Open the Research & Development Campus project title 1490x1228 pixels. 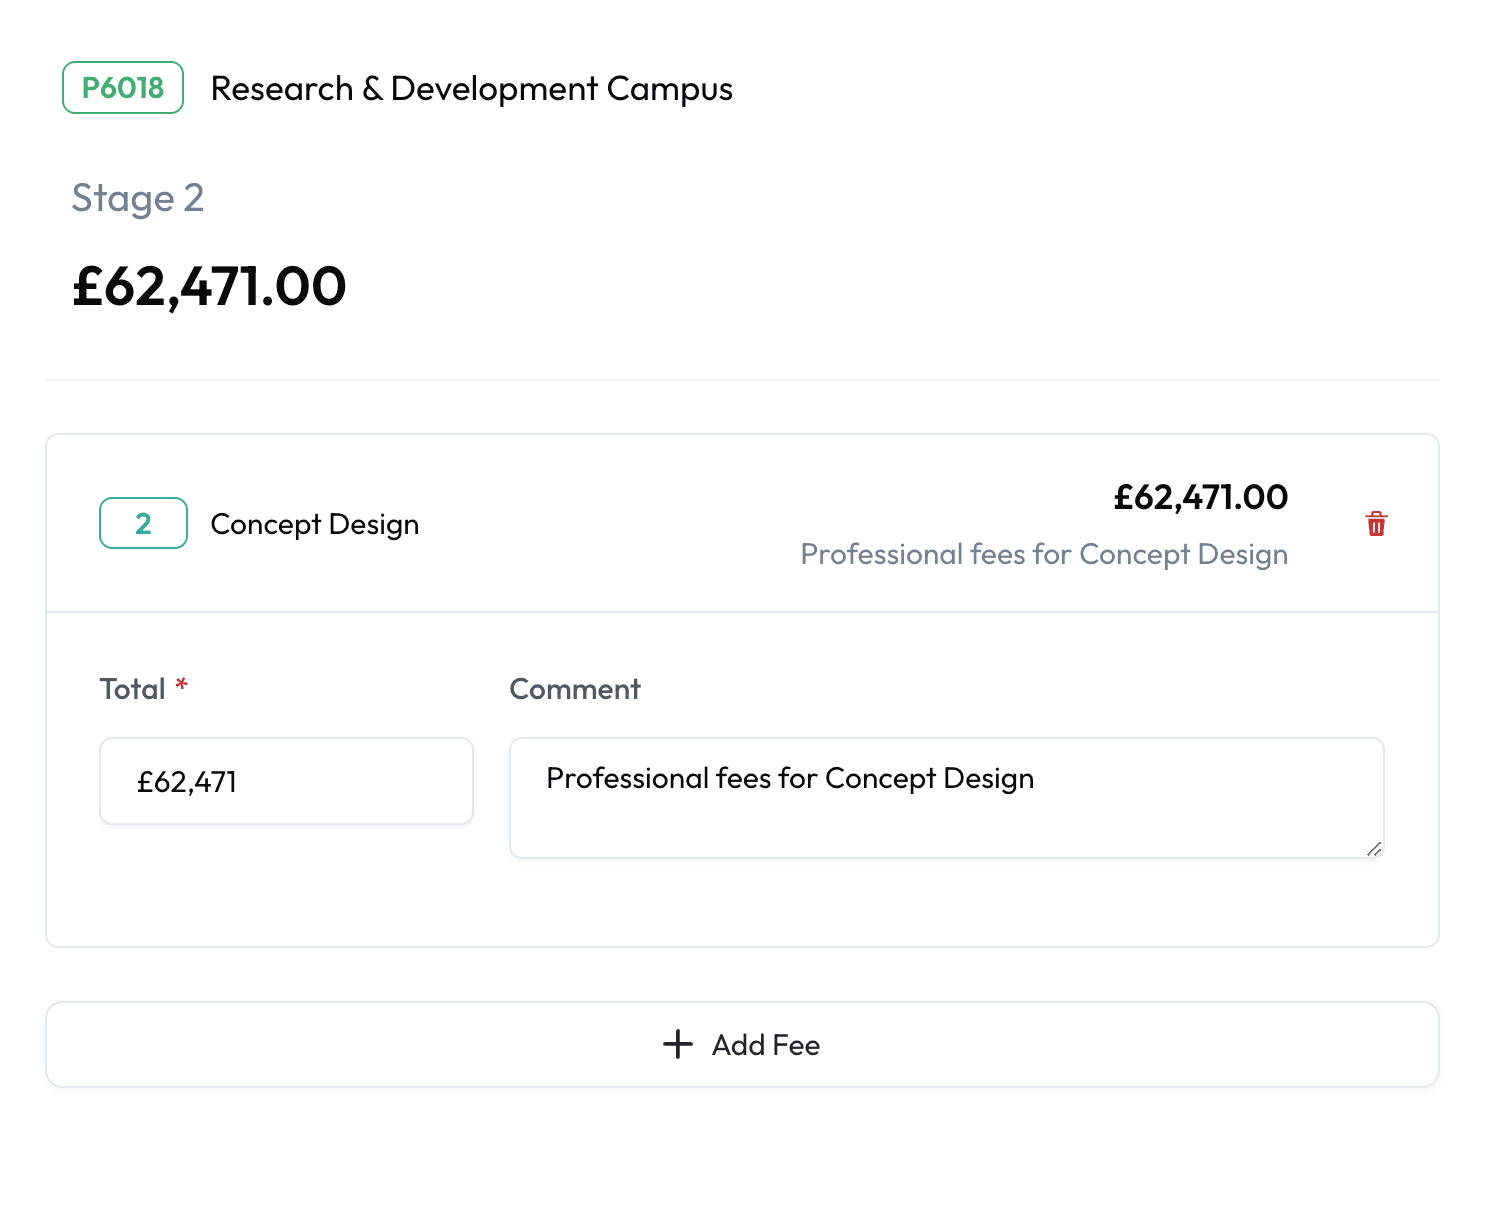[471, 89]
